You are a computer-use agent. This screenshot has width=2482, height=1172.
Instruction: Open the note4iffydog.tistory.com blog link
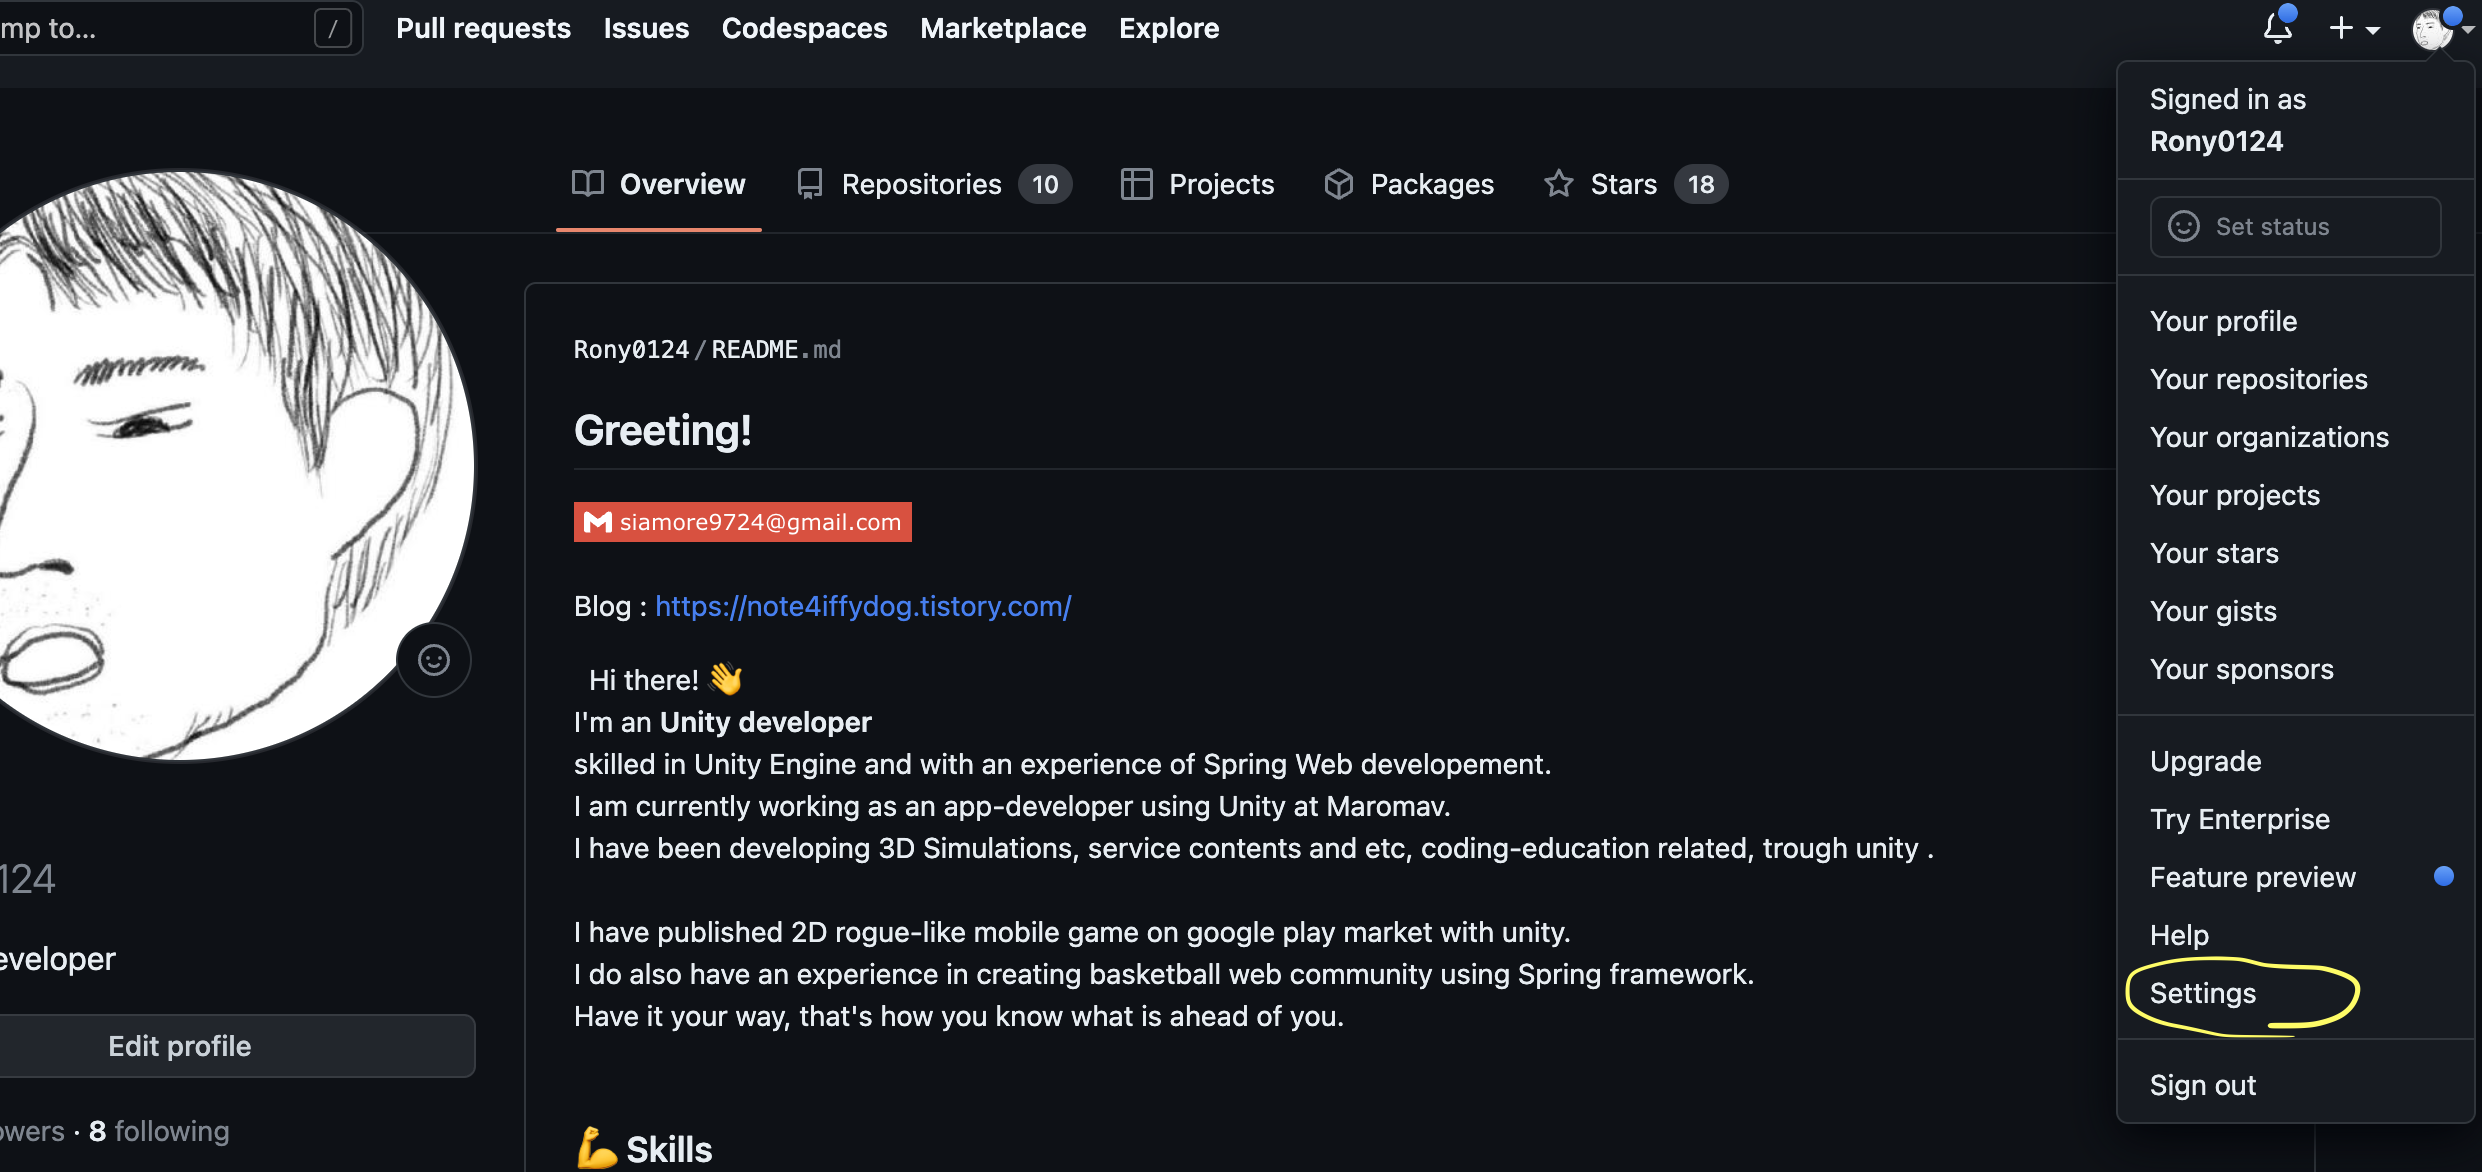863,606
